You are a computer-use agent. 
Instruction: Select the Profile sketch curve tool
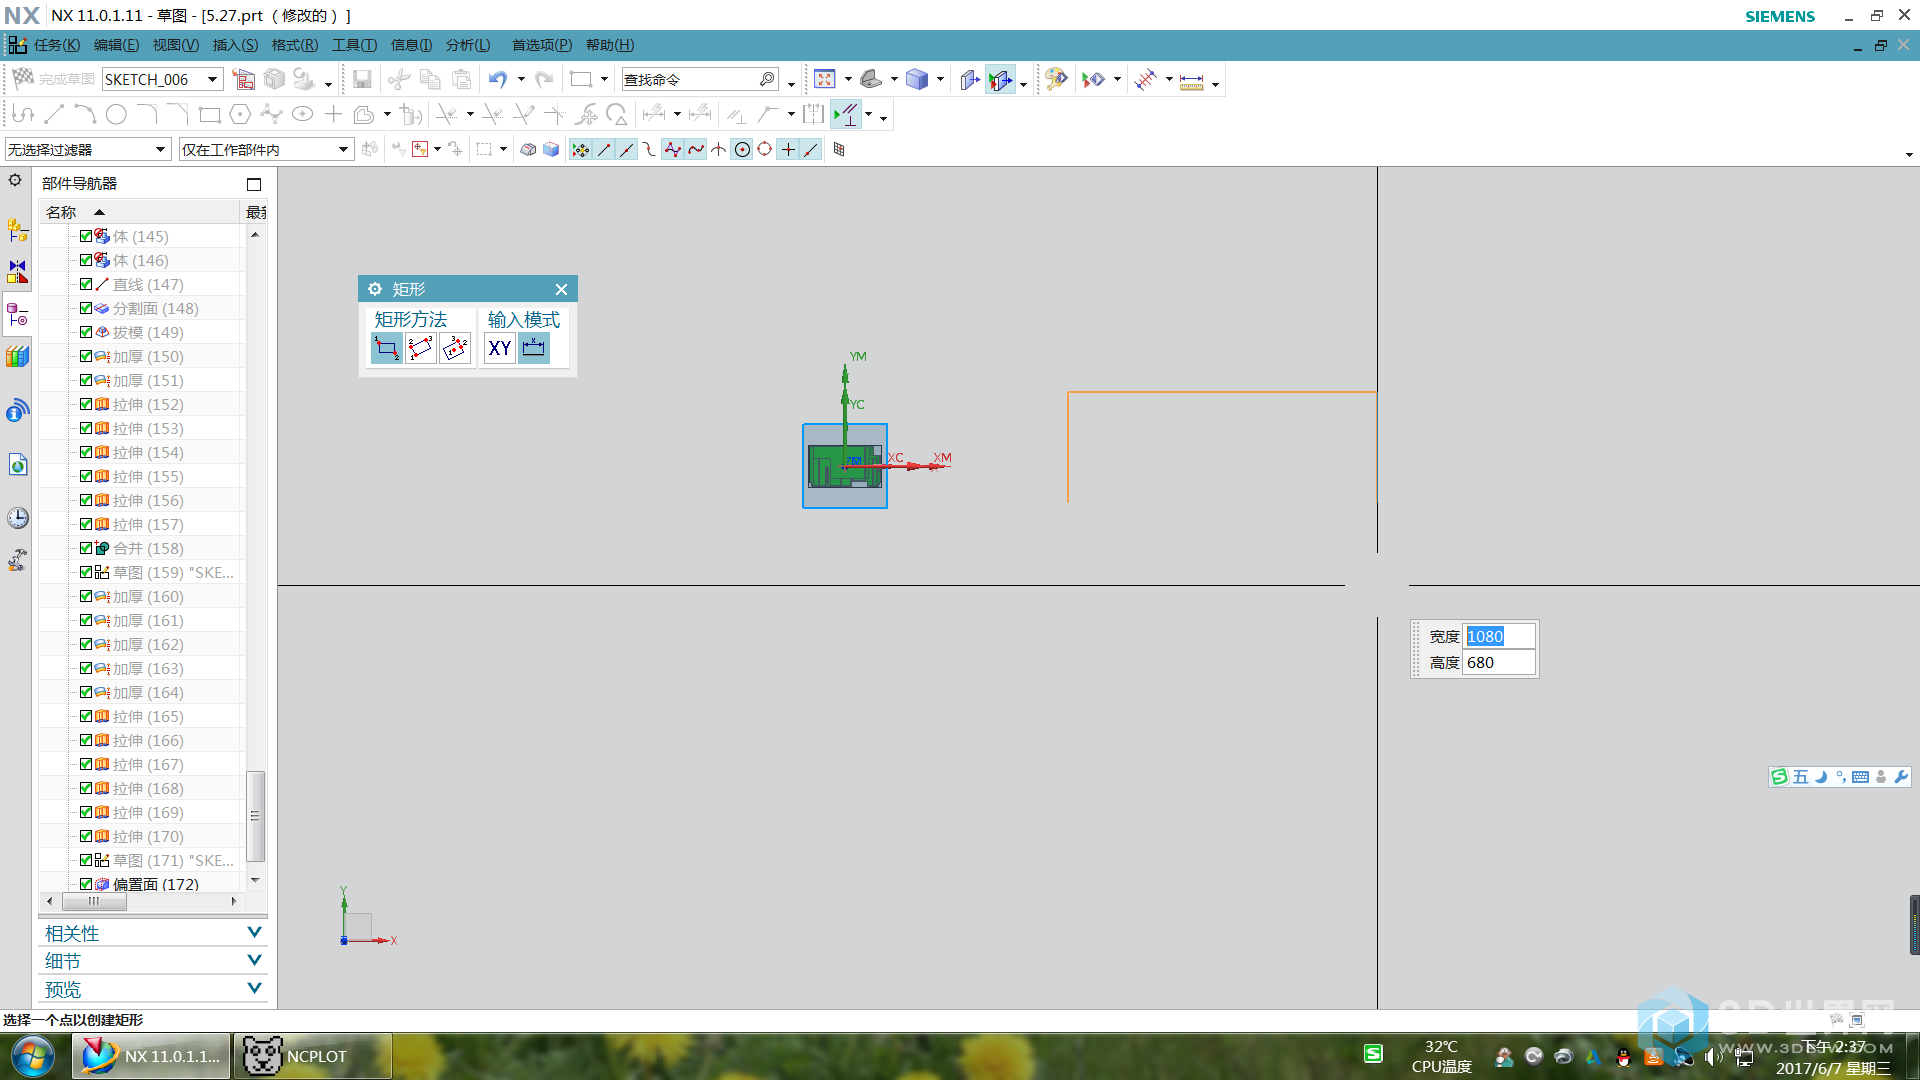23,114
